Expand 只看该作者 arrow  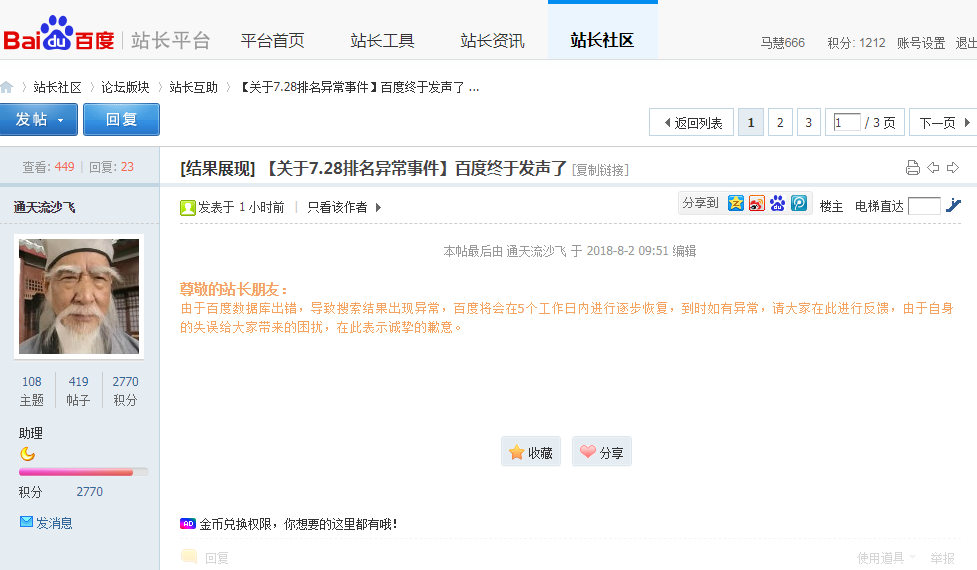(378, 207)
